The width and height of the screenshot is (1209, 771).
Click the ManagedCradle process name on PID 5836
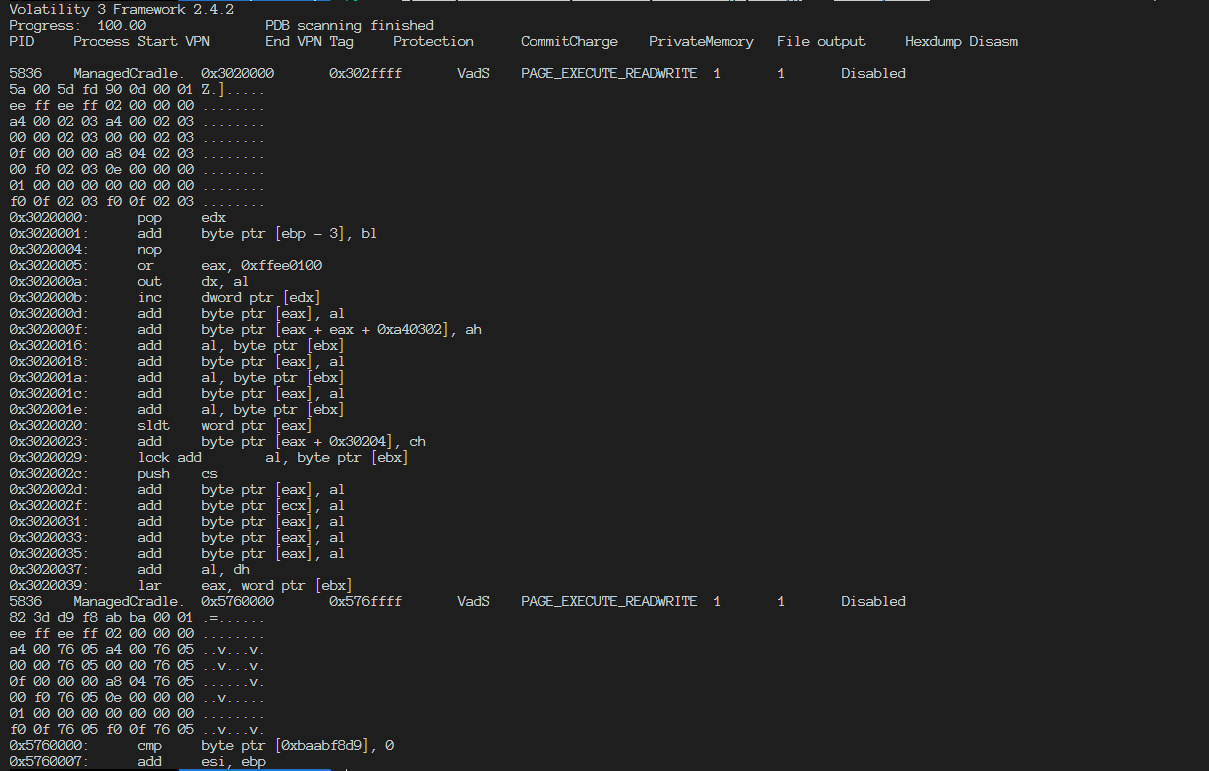click(119, 73)
